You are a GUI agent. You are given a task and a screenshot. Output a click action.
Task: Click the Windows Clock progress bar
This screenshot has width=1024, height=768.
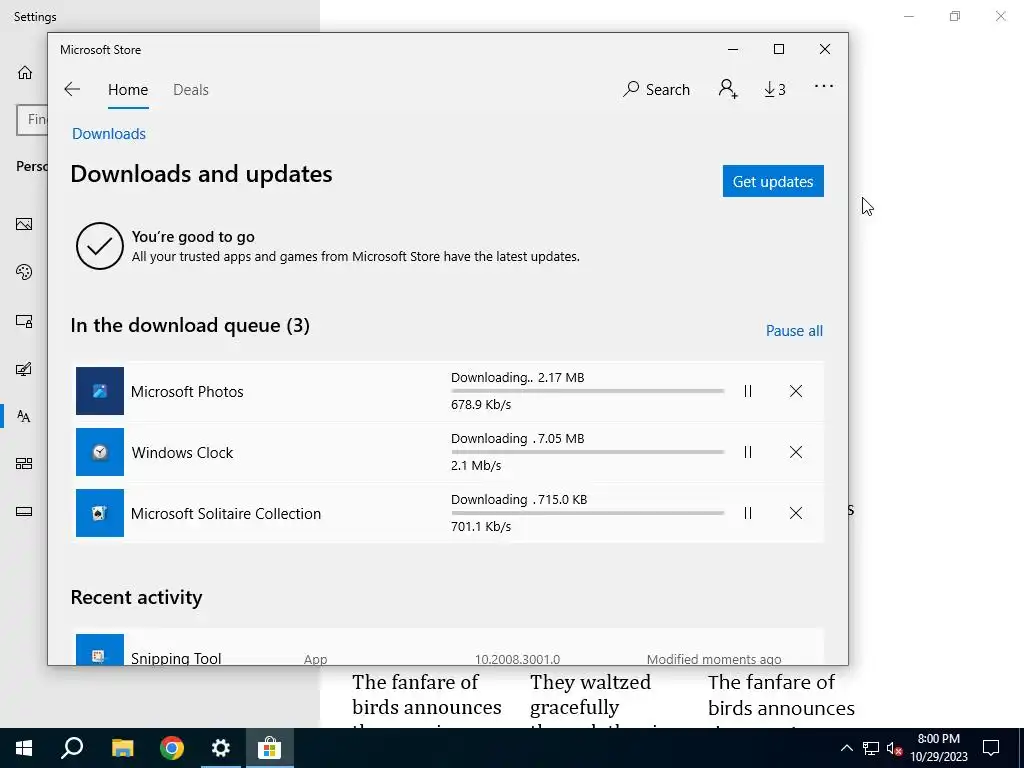[x=587, y=452]
